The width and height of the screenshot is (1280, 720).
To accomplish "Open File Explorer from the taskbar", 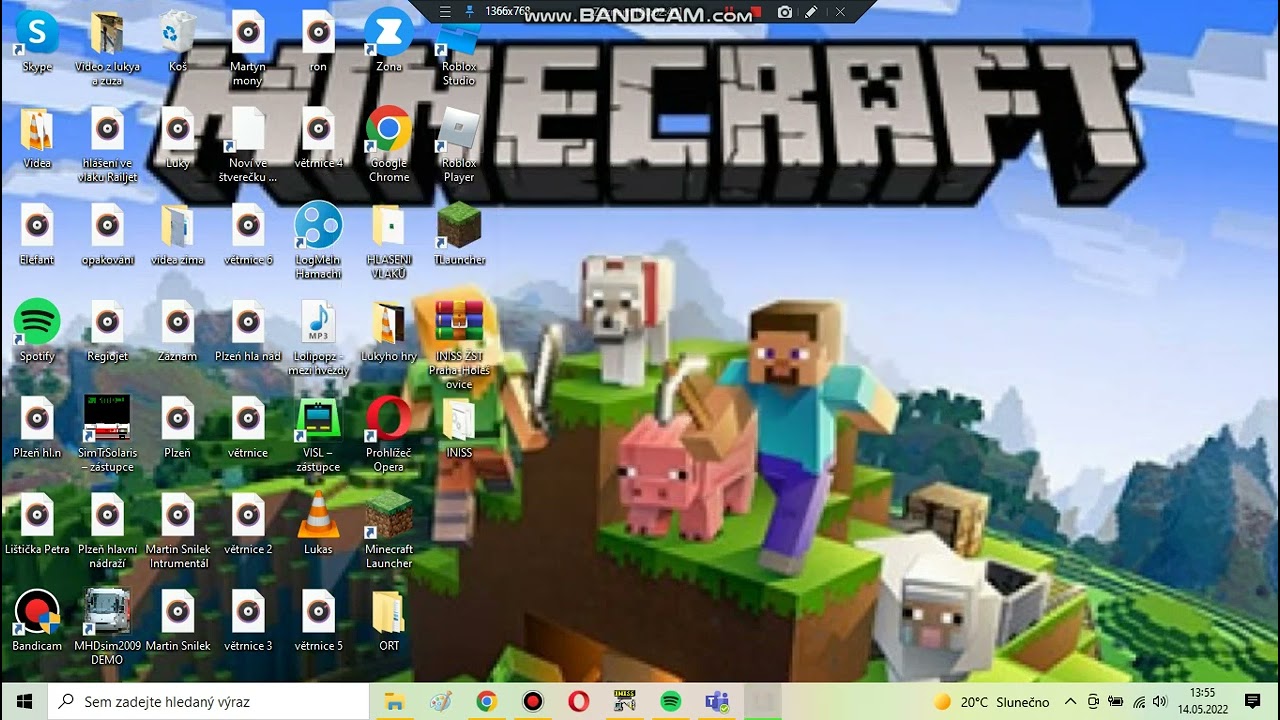I will (395, 701).
